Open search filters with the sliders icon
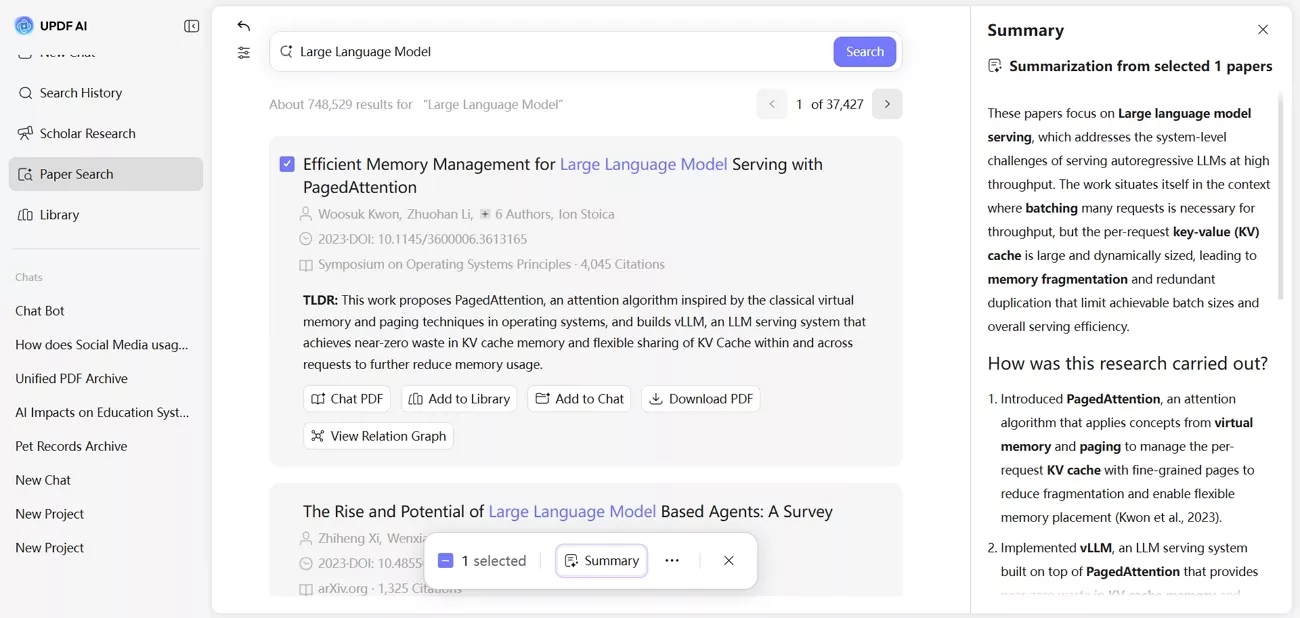1300x618 pixels. tap(243, 52)
